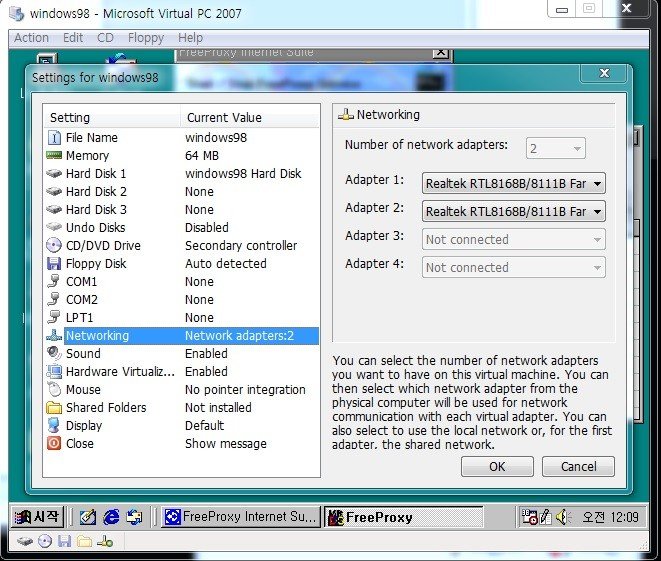Screen dimensions: 661x561
Task: Select 'Auto detected' value
Action: 226,263
